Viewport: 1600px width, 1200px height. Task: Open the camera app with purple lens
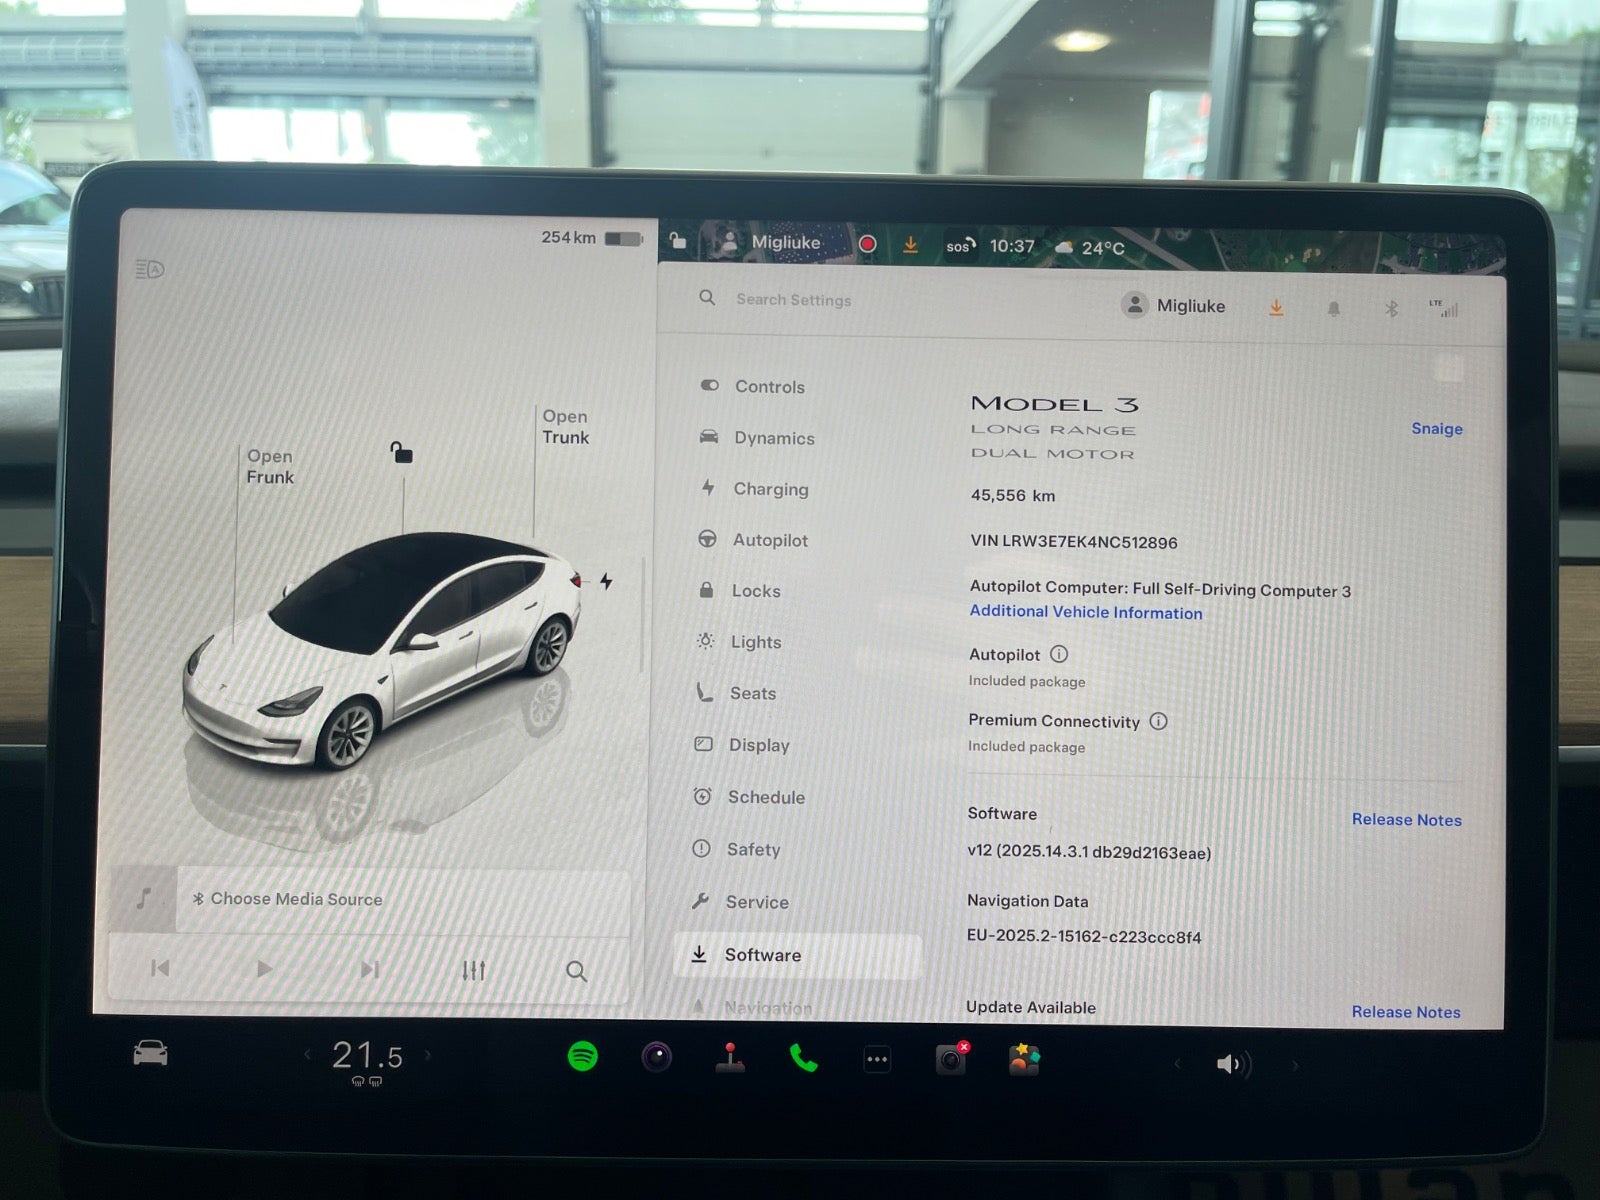pos(657,1057)
